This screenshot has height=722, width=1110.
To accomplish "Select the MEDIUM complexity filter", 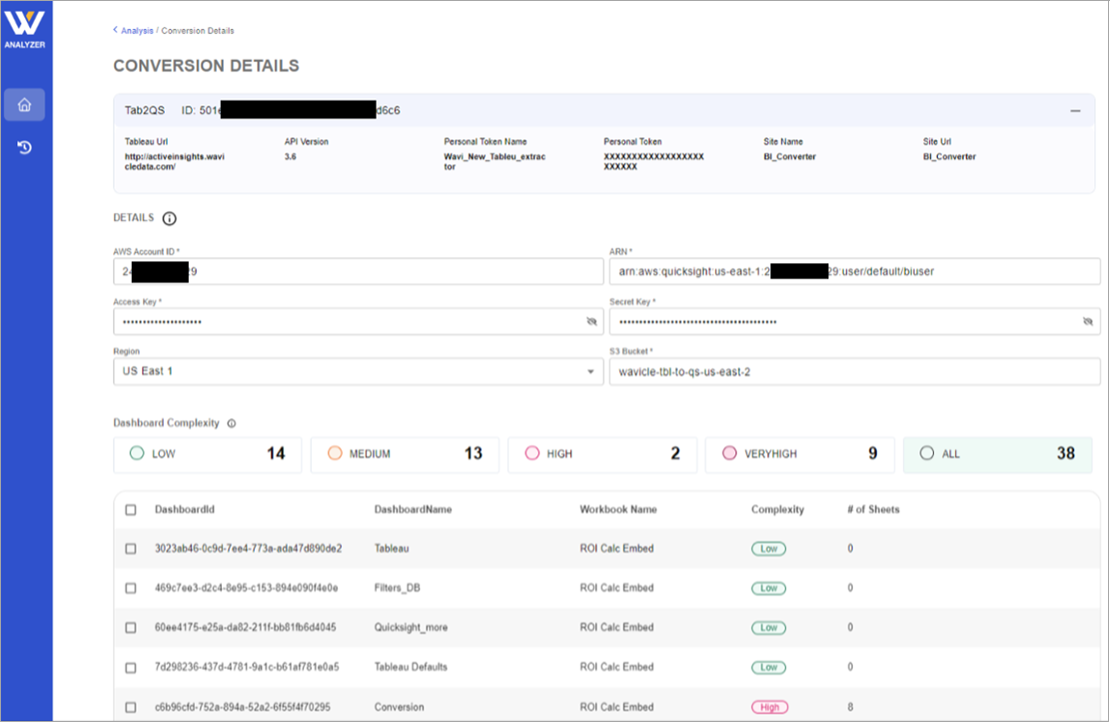I will pyautogui.click(x=405, y=454).
